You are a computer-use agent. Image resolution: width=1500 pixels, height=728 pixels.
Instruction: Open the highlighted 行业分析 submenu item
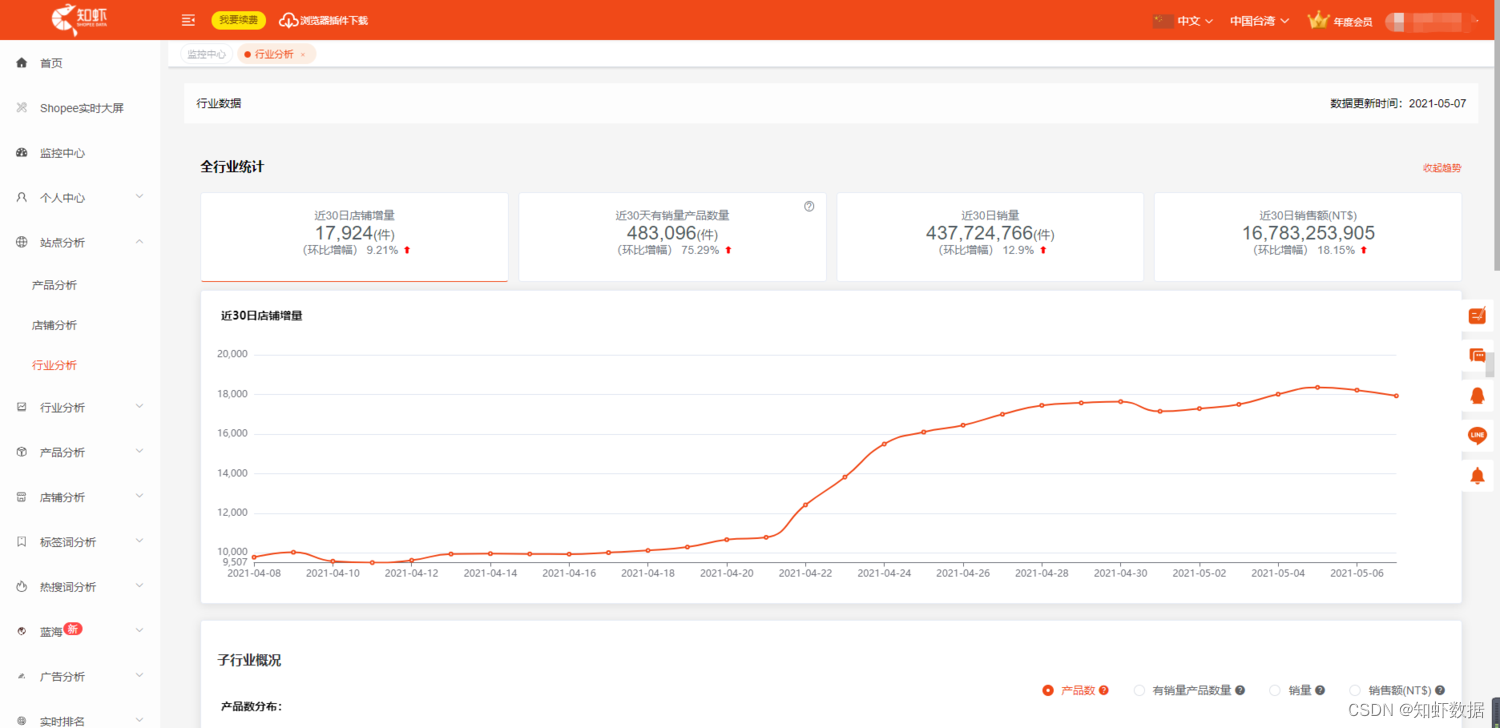(54, 365)
